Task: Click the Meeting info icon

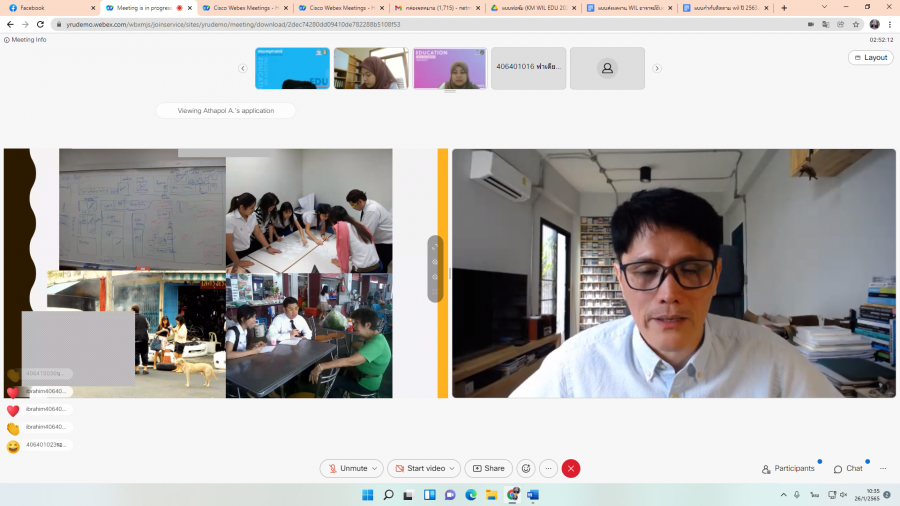Action: (7, 40)
